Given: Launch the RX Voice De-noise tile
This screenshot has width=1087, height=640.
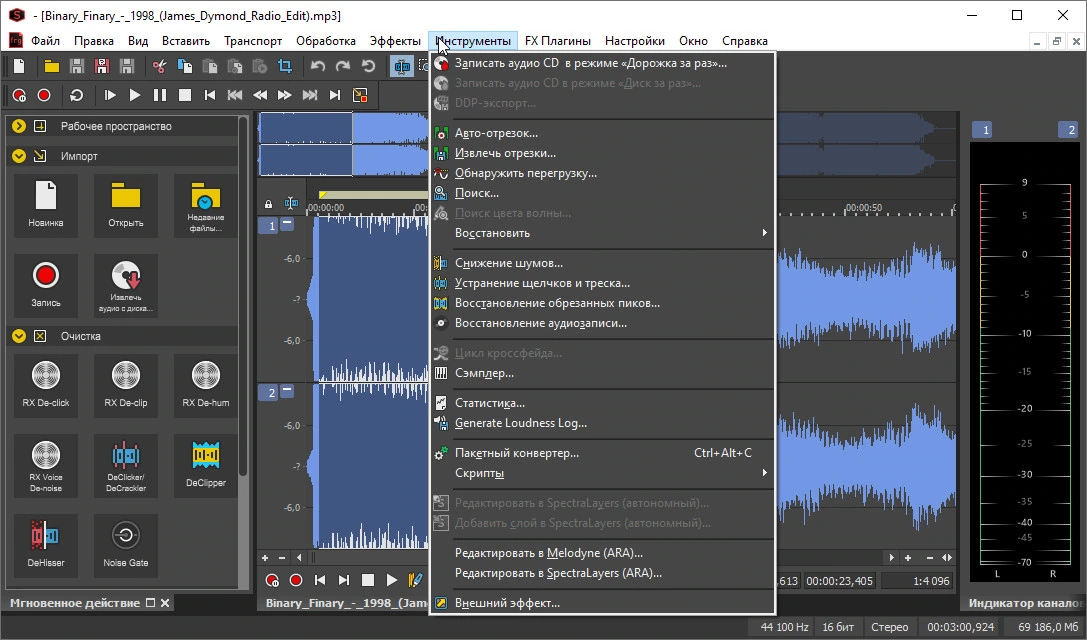Looking at the screenshot, I should click(x=46, y=466).
